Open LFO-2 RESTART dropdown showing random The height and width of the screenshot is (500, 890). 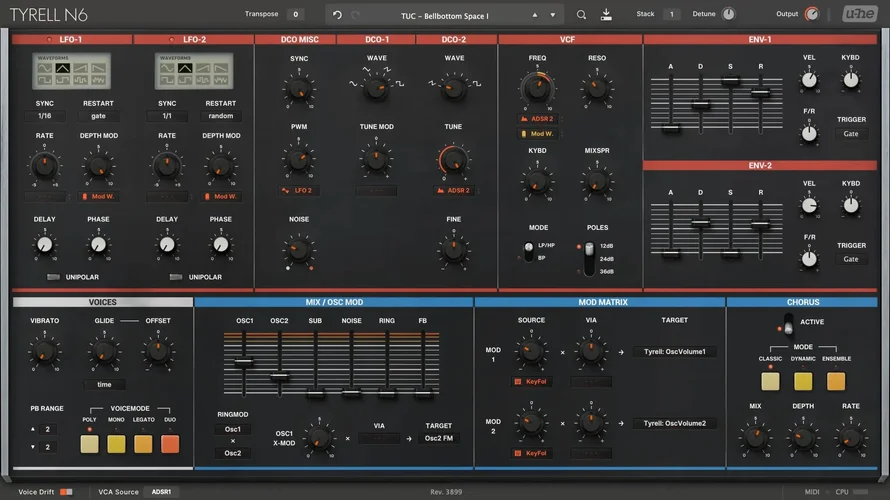[221, 116]
